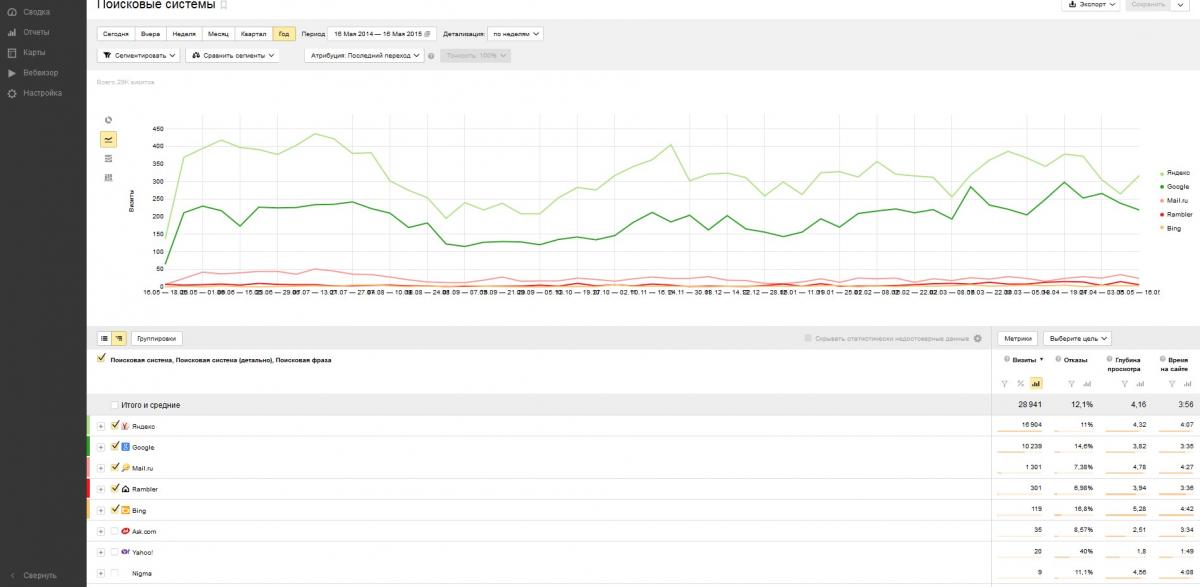Expand the Ask.com row
The width and height of the screenshot is (1200, 587).
point(101,531)
